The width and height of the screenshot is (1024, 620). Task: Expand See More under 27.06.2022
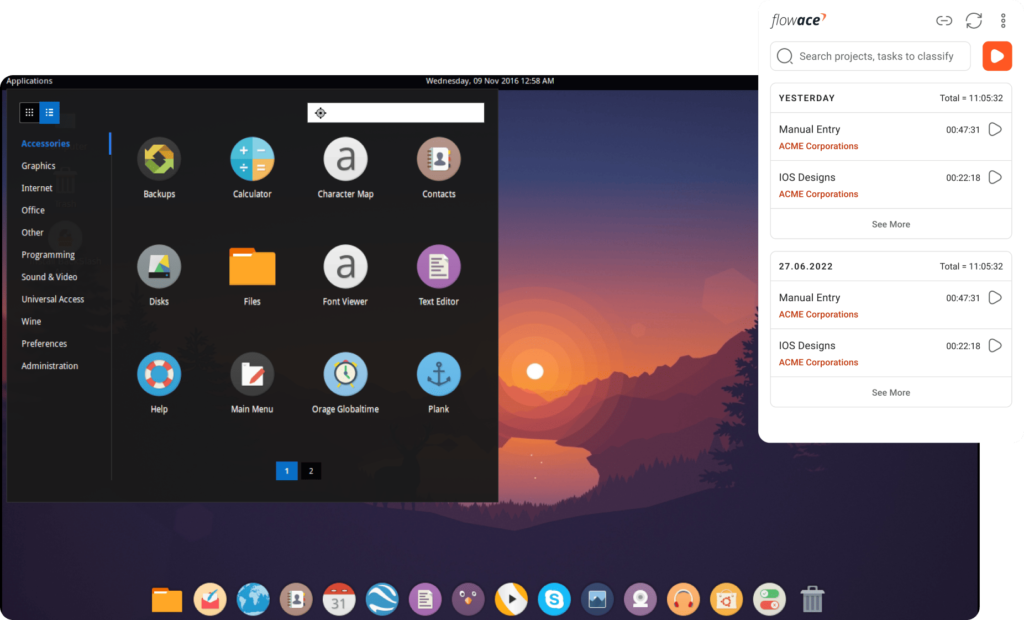pos(890,392)
